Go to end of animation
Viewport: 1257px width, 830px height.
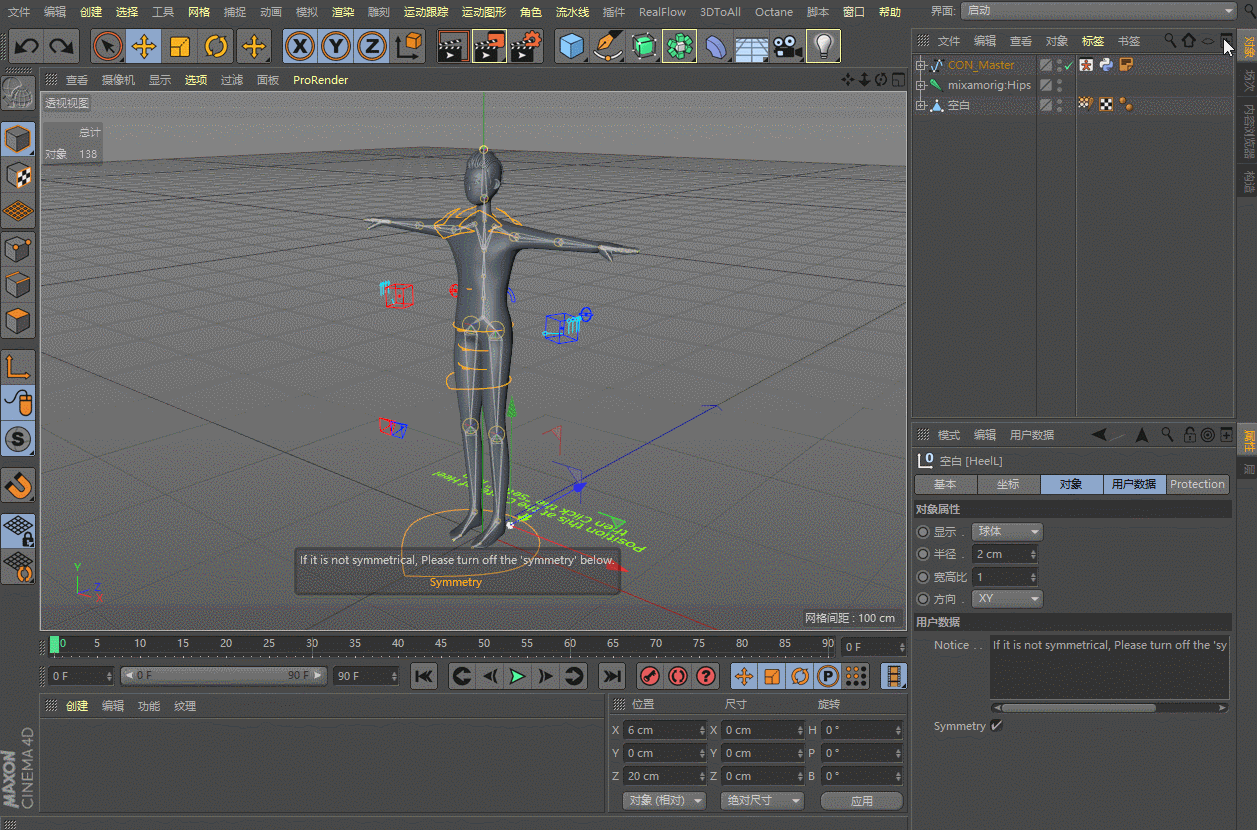tap(611, 677)
